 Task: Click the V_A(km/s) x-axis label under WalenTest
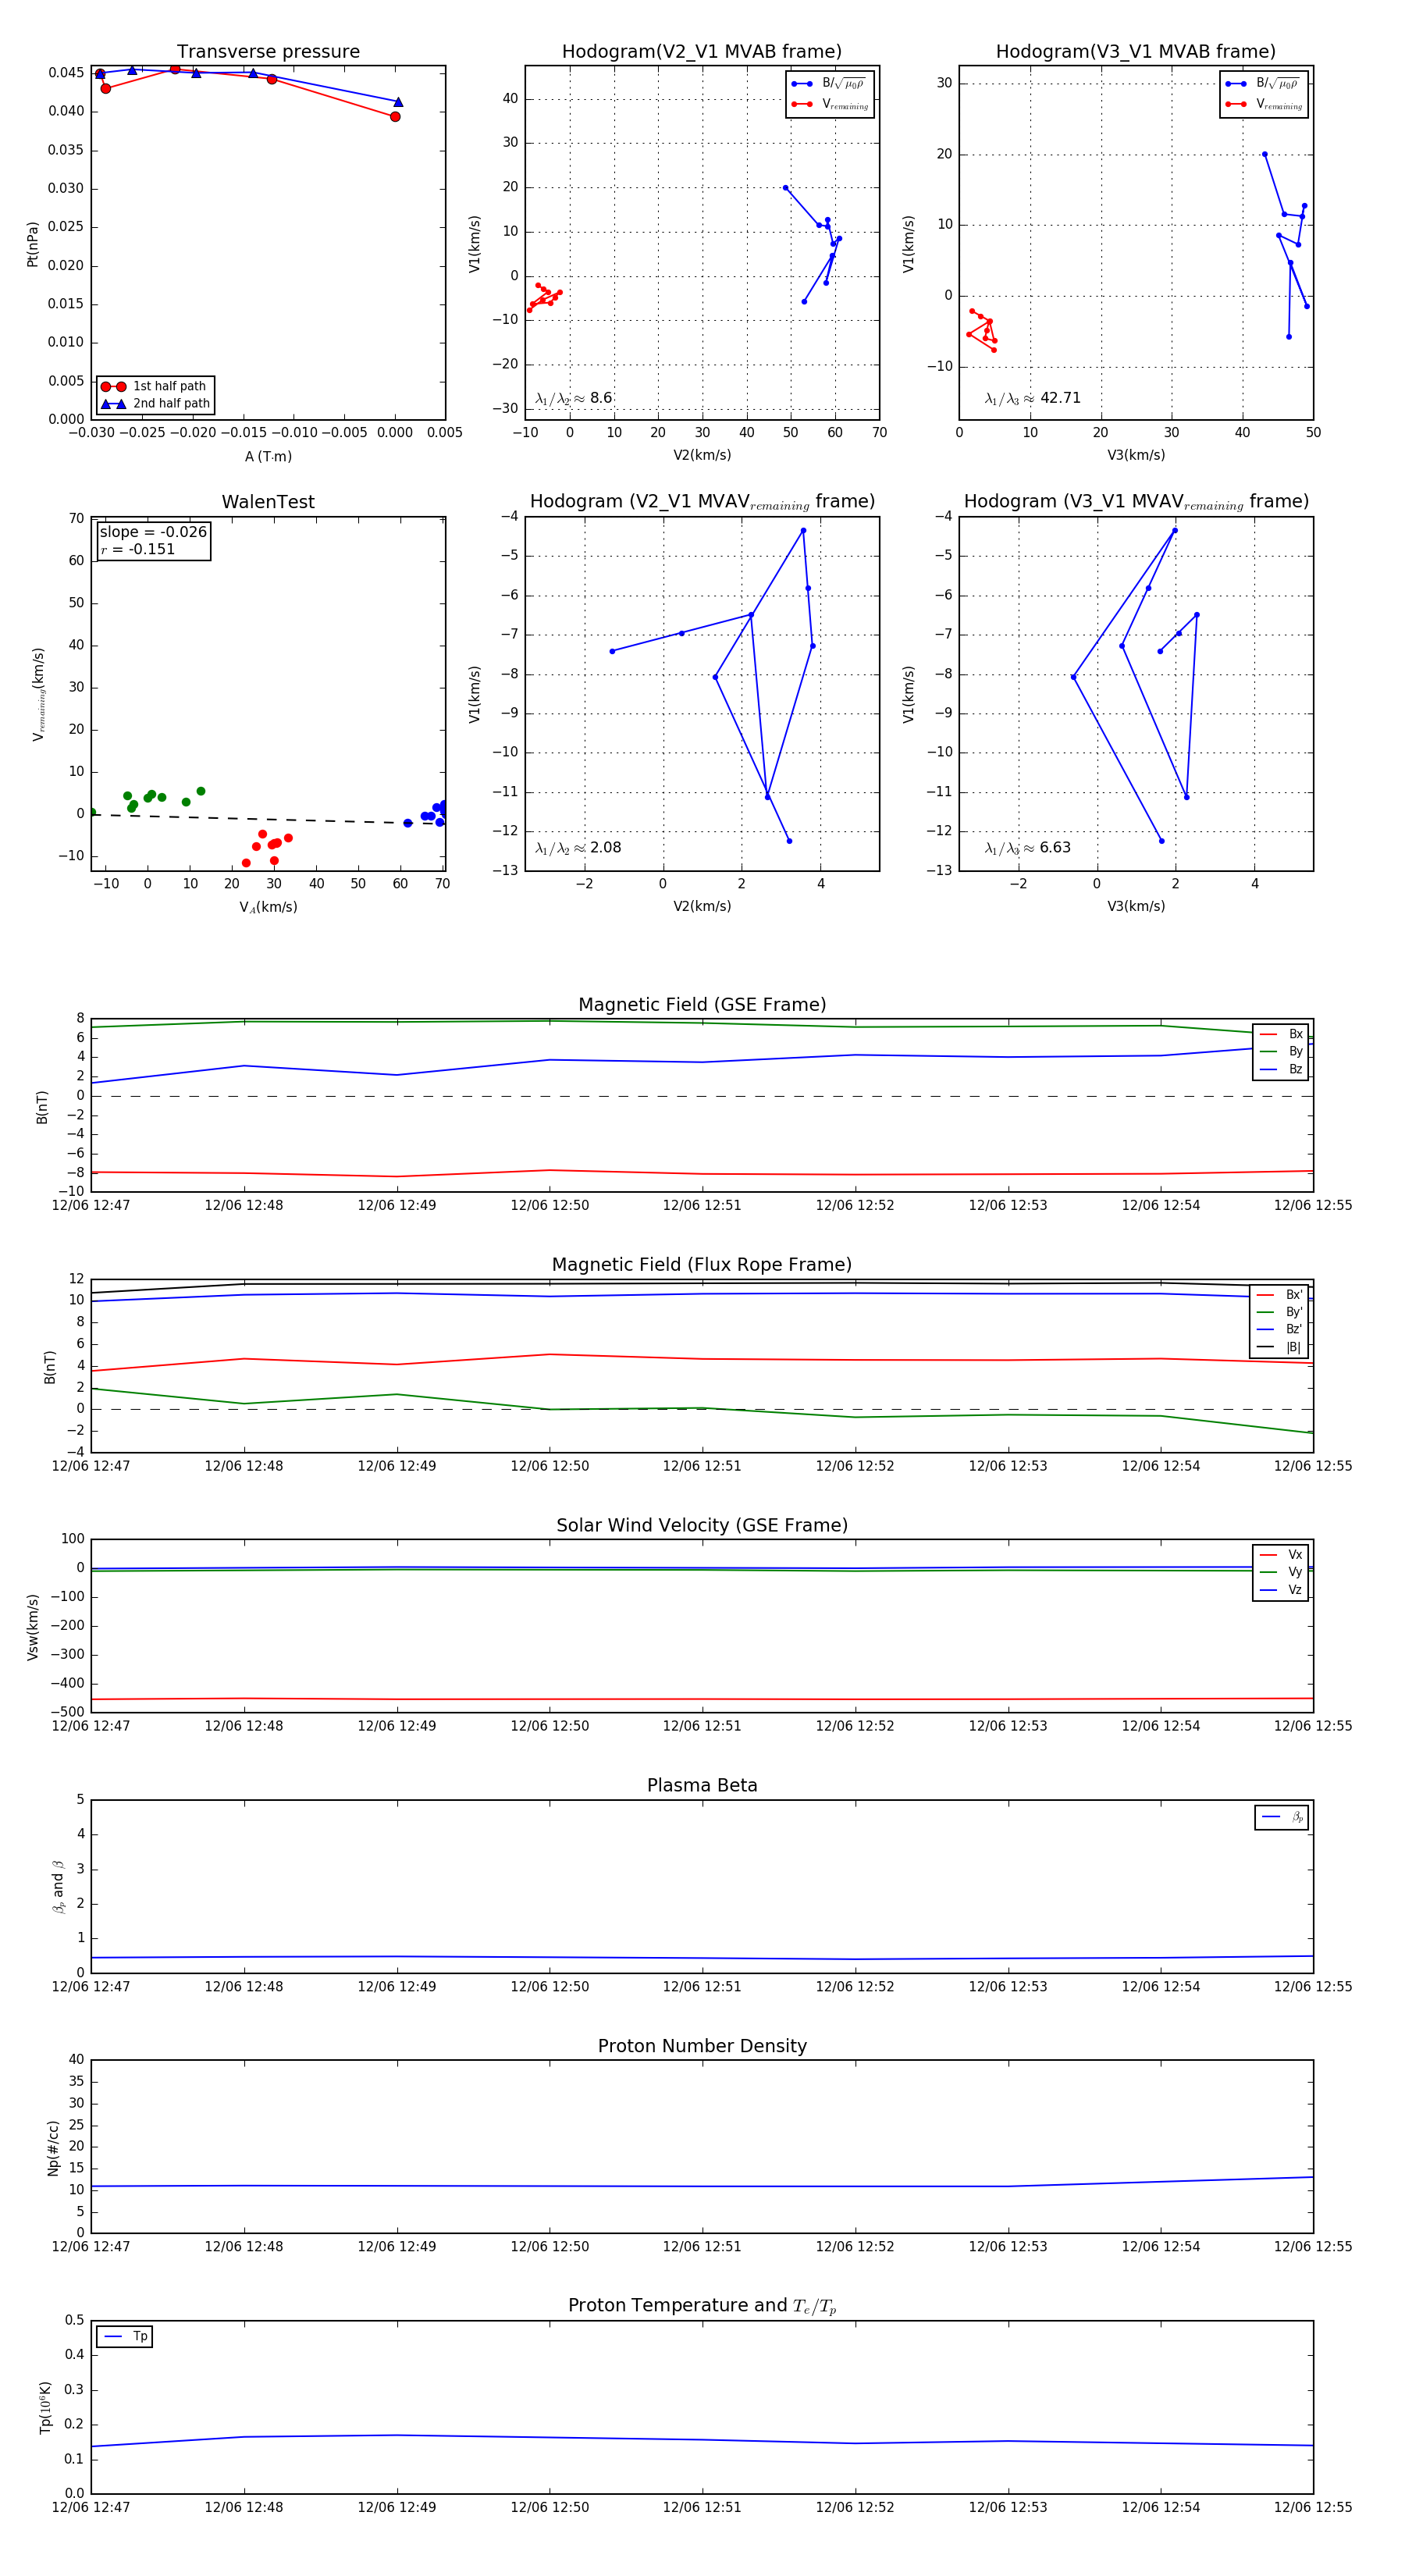click(x=268, y=907)
